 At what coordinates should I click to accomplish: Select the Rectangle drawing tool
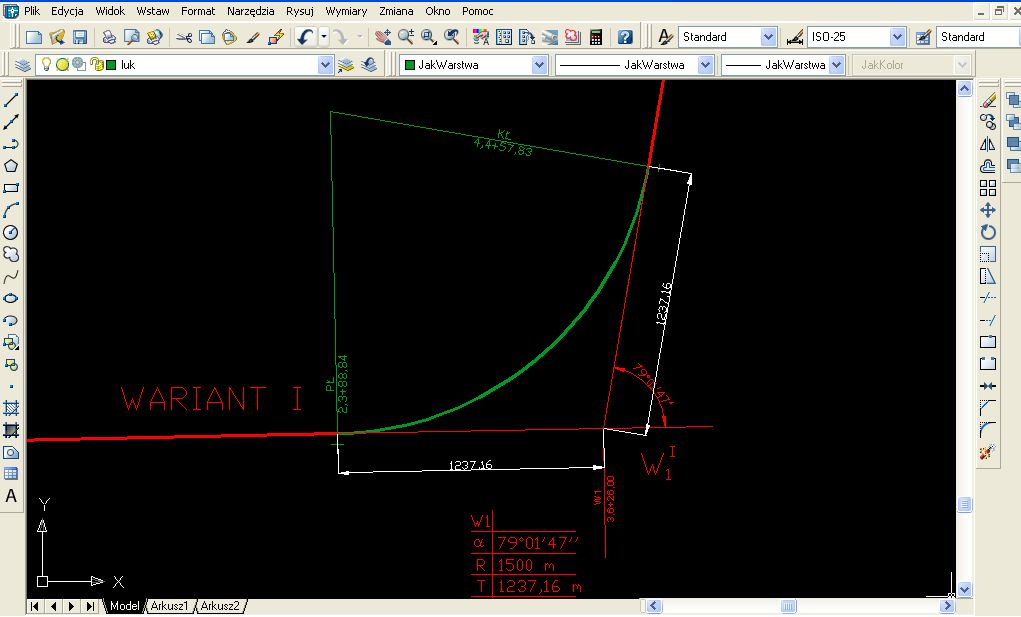pyautogui.click(x=11, y=188)
